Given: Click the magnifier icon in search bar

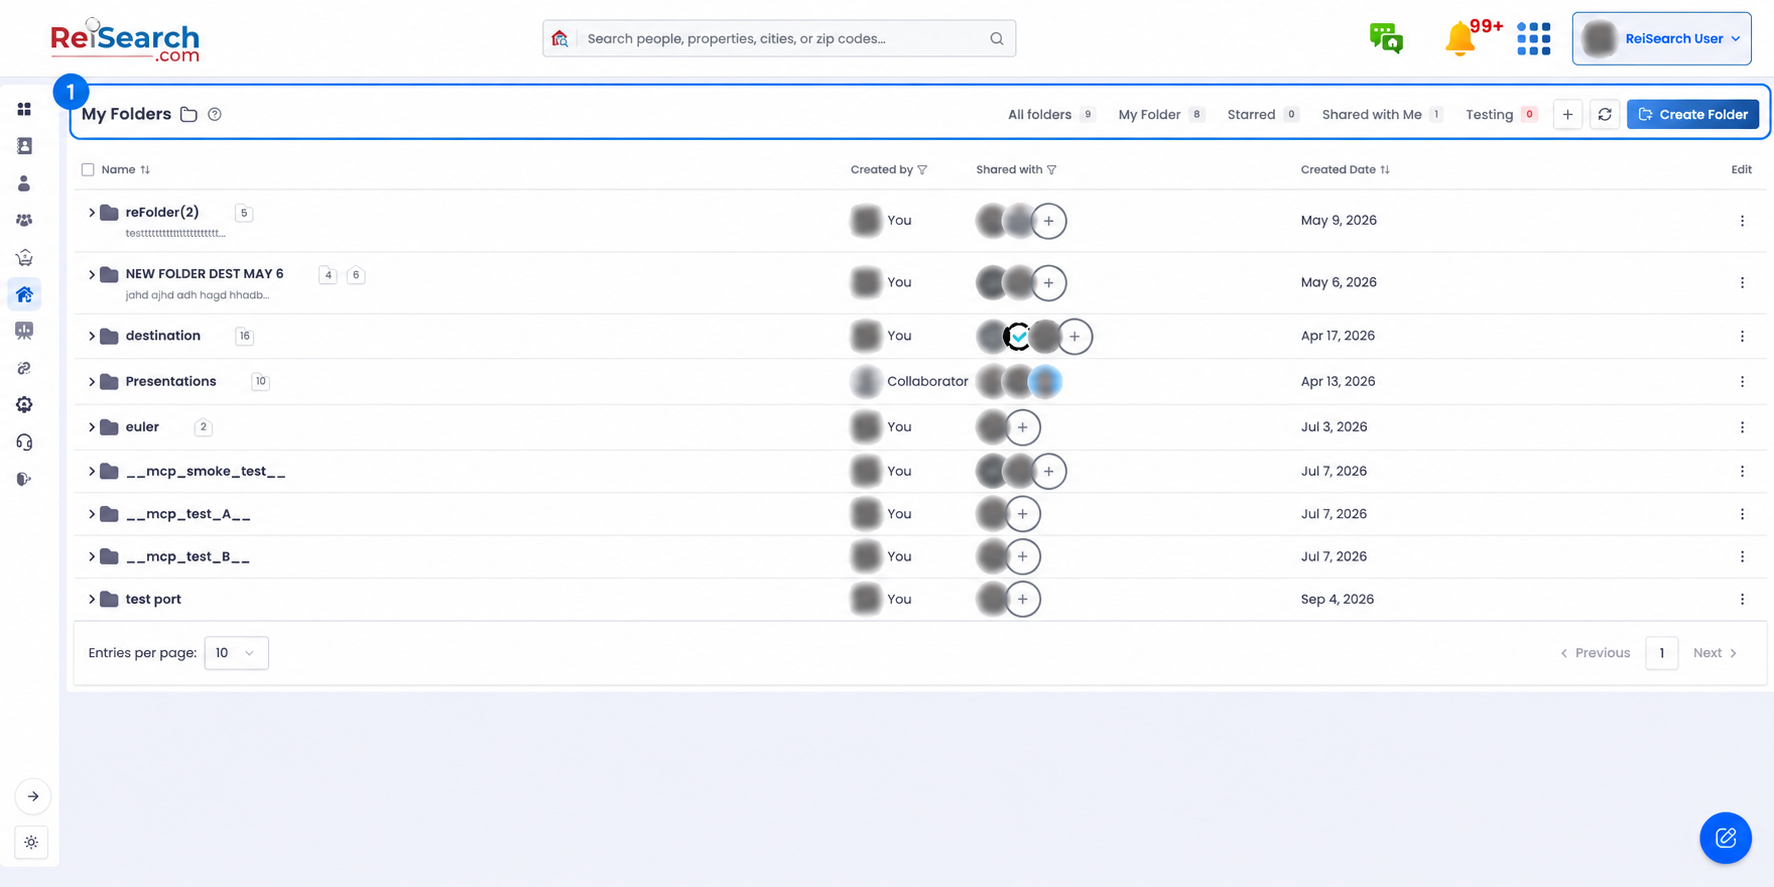Looking at the screenshot, I should [997, 39].
